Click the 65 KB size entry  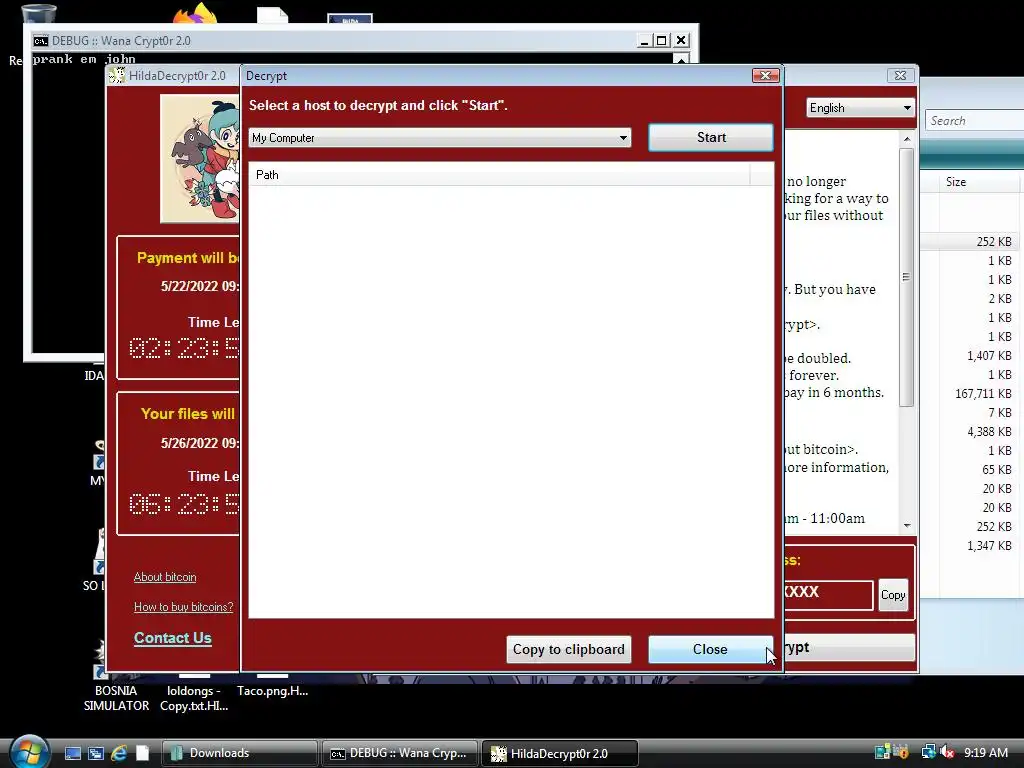(997, 470)
